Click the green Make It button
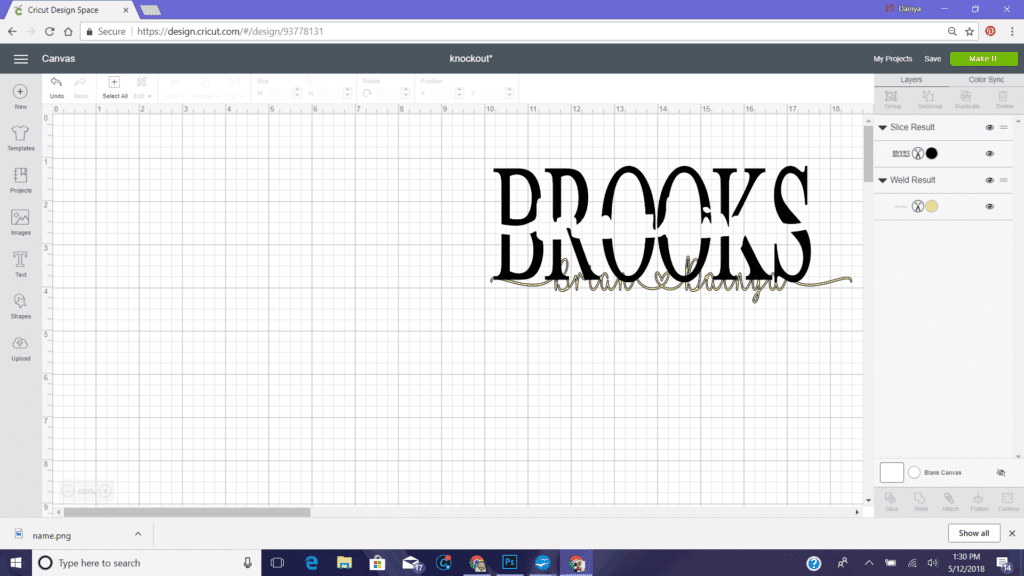The height and width of the screenshot is (576, 1024). point(983,59)
